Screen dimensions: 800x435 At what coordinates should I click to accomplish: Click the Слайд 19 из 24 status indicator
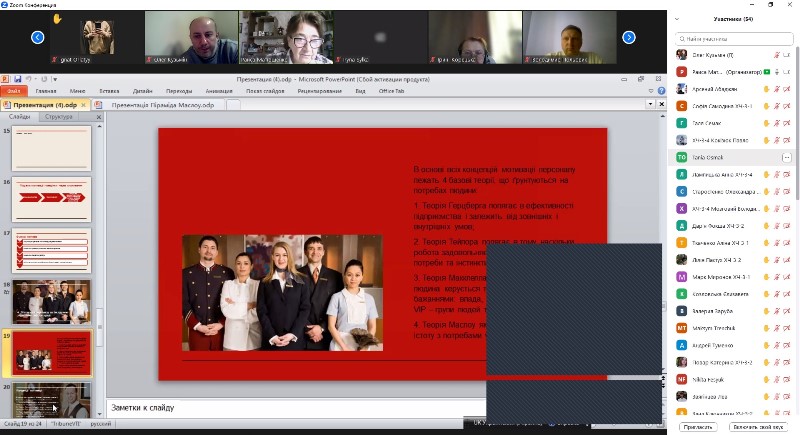click(x=23, y=424)
